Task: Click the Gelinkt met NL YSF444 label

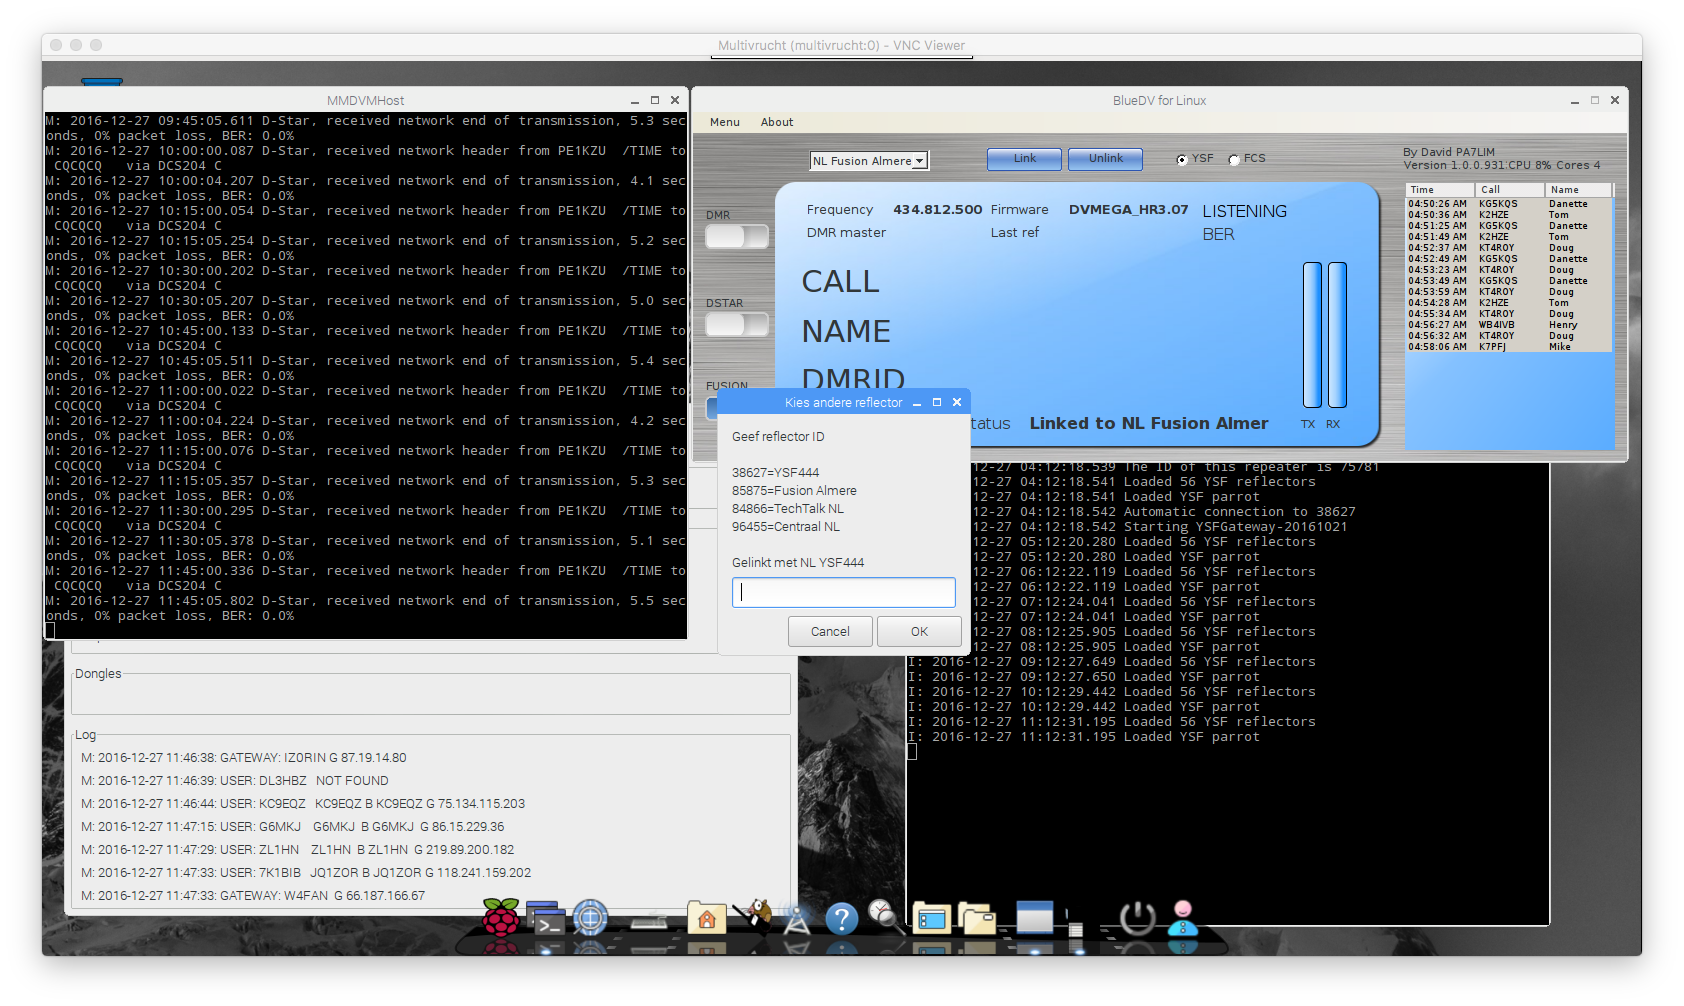Action: pyautogui.click(x=798, y=563)
